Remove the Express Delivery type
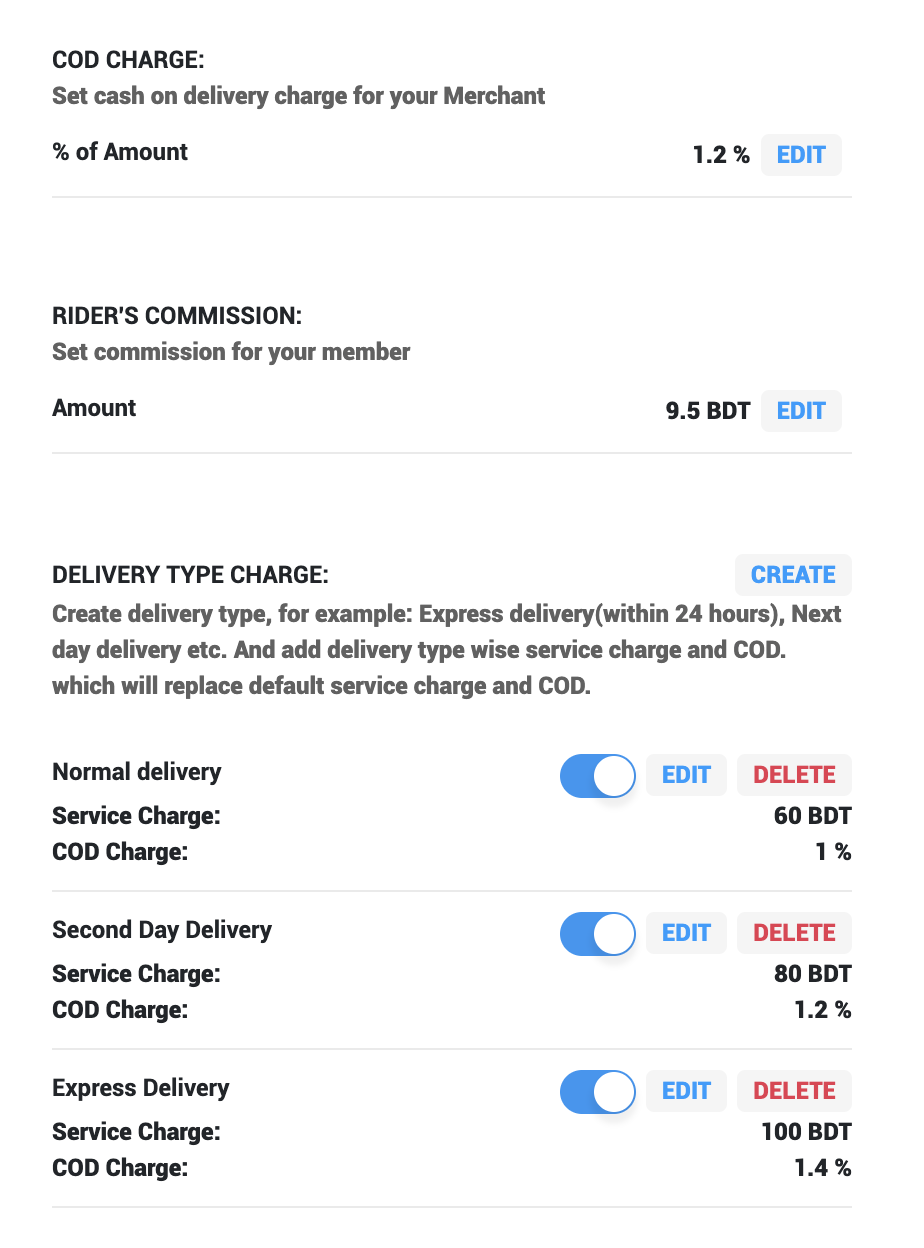Screen dimensions: 924x1248 coord(794,1091)
